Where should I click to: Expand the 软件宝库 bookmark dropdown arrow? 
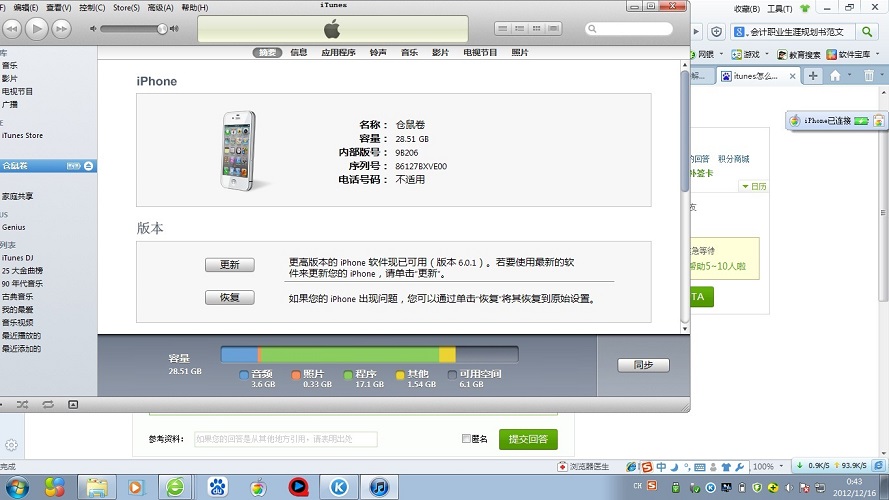pos(878,54)
